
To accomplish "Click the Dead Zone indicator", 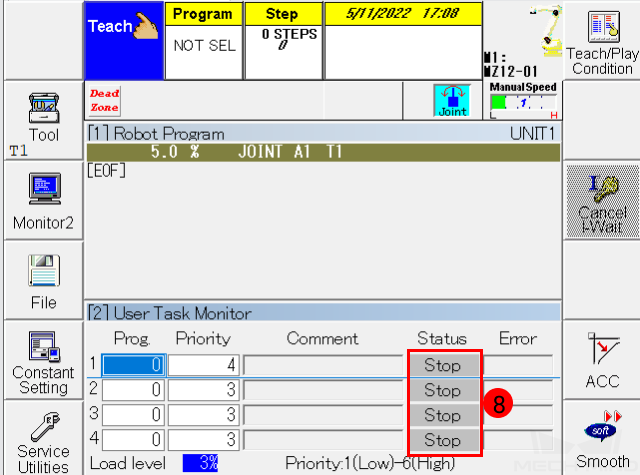I will 104,100.
